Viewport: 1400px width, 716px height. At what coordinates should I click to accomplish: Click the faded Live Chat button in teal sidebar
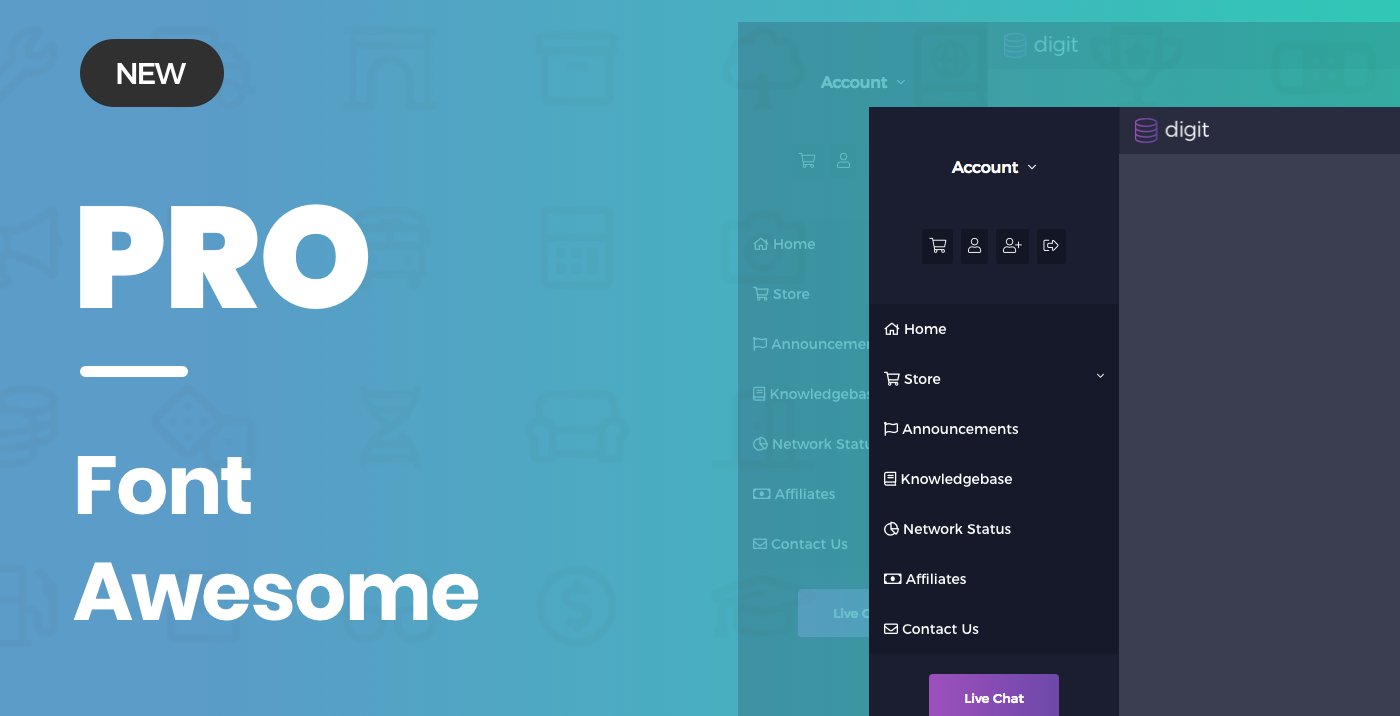[x=834, y=613]
